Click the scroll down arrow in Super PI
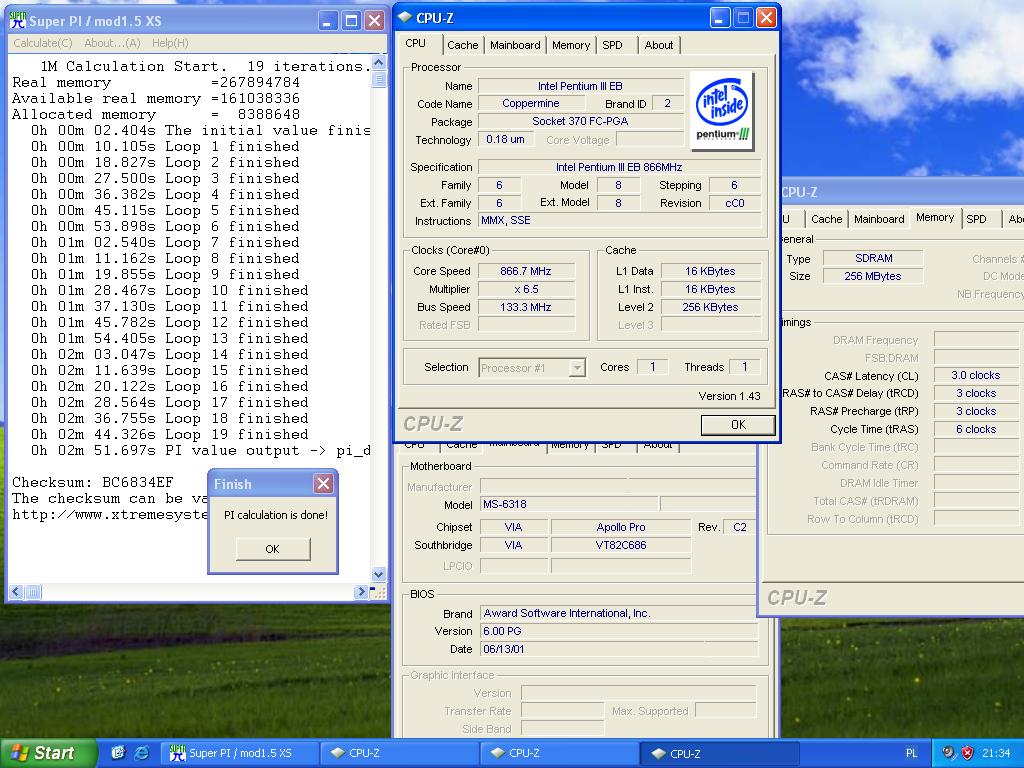1024x768 pixels. [x=379, y=575]
